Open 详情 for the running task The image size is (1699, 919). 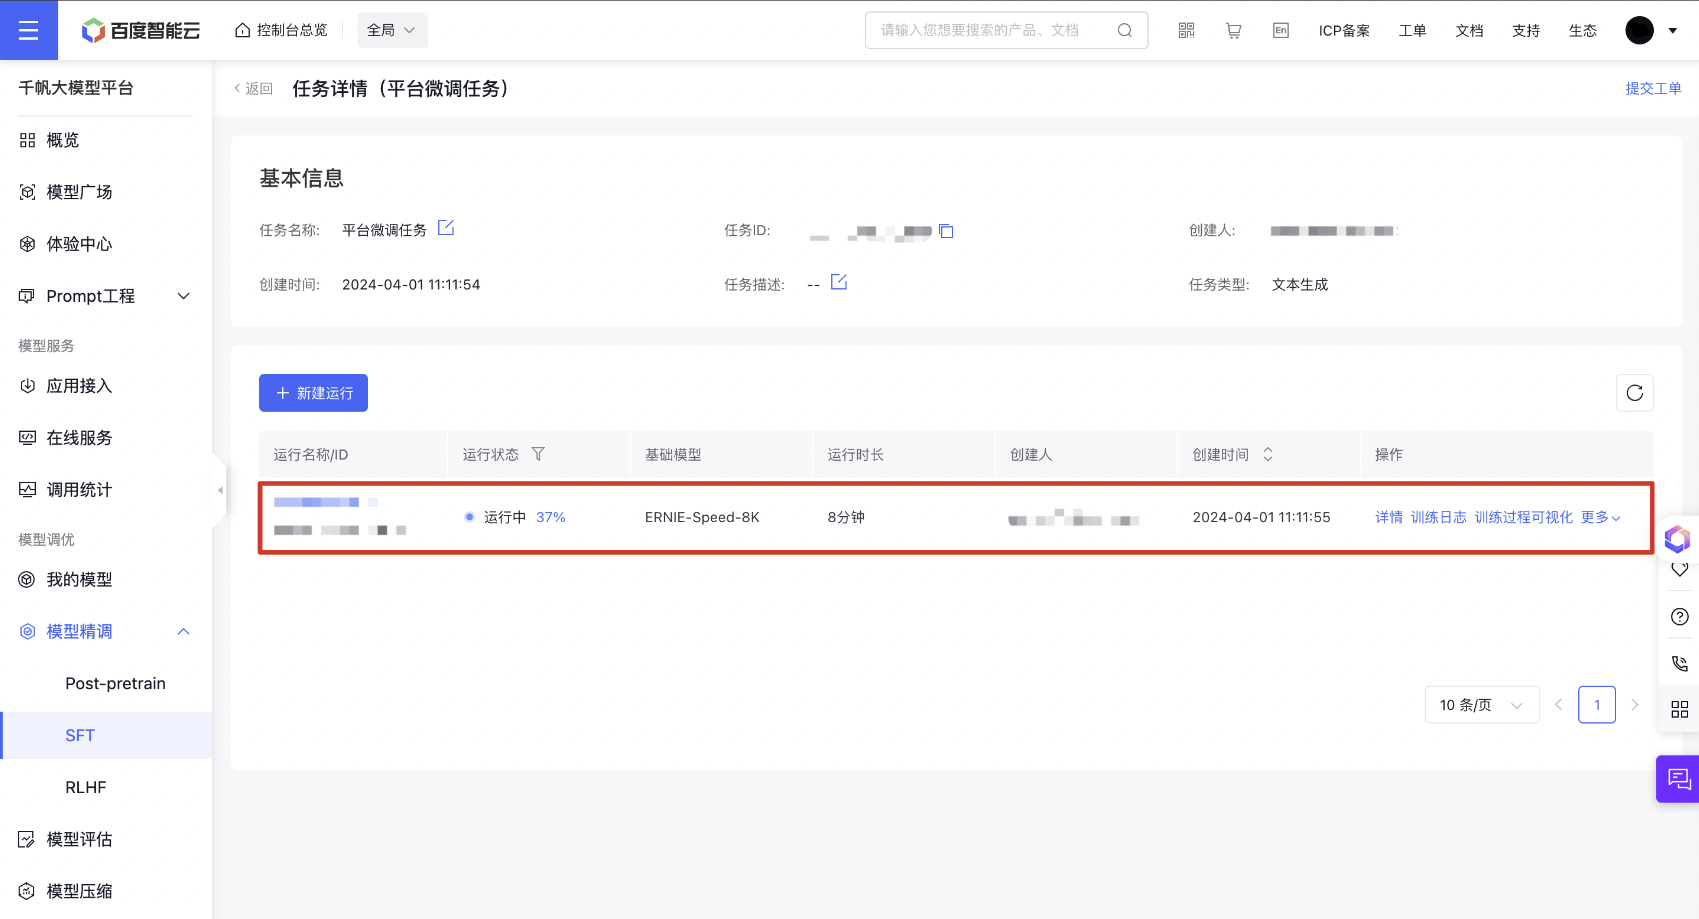1389,517
